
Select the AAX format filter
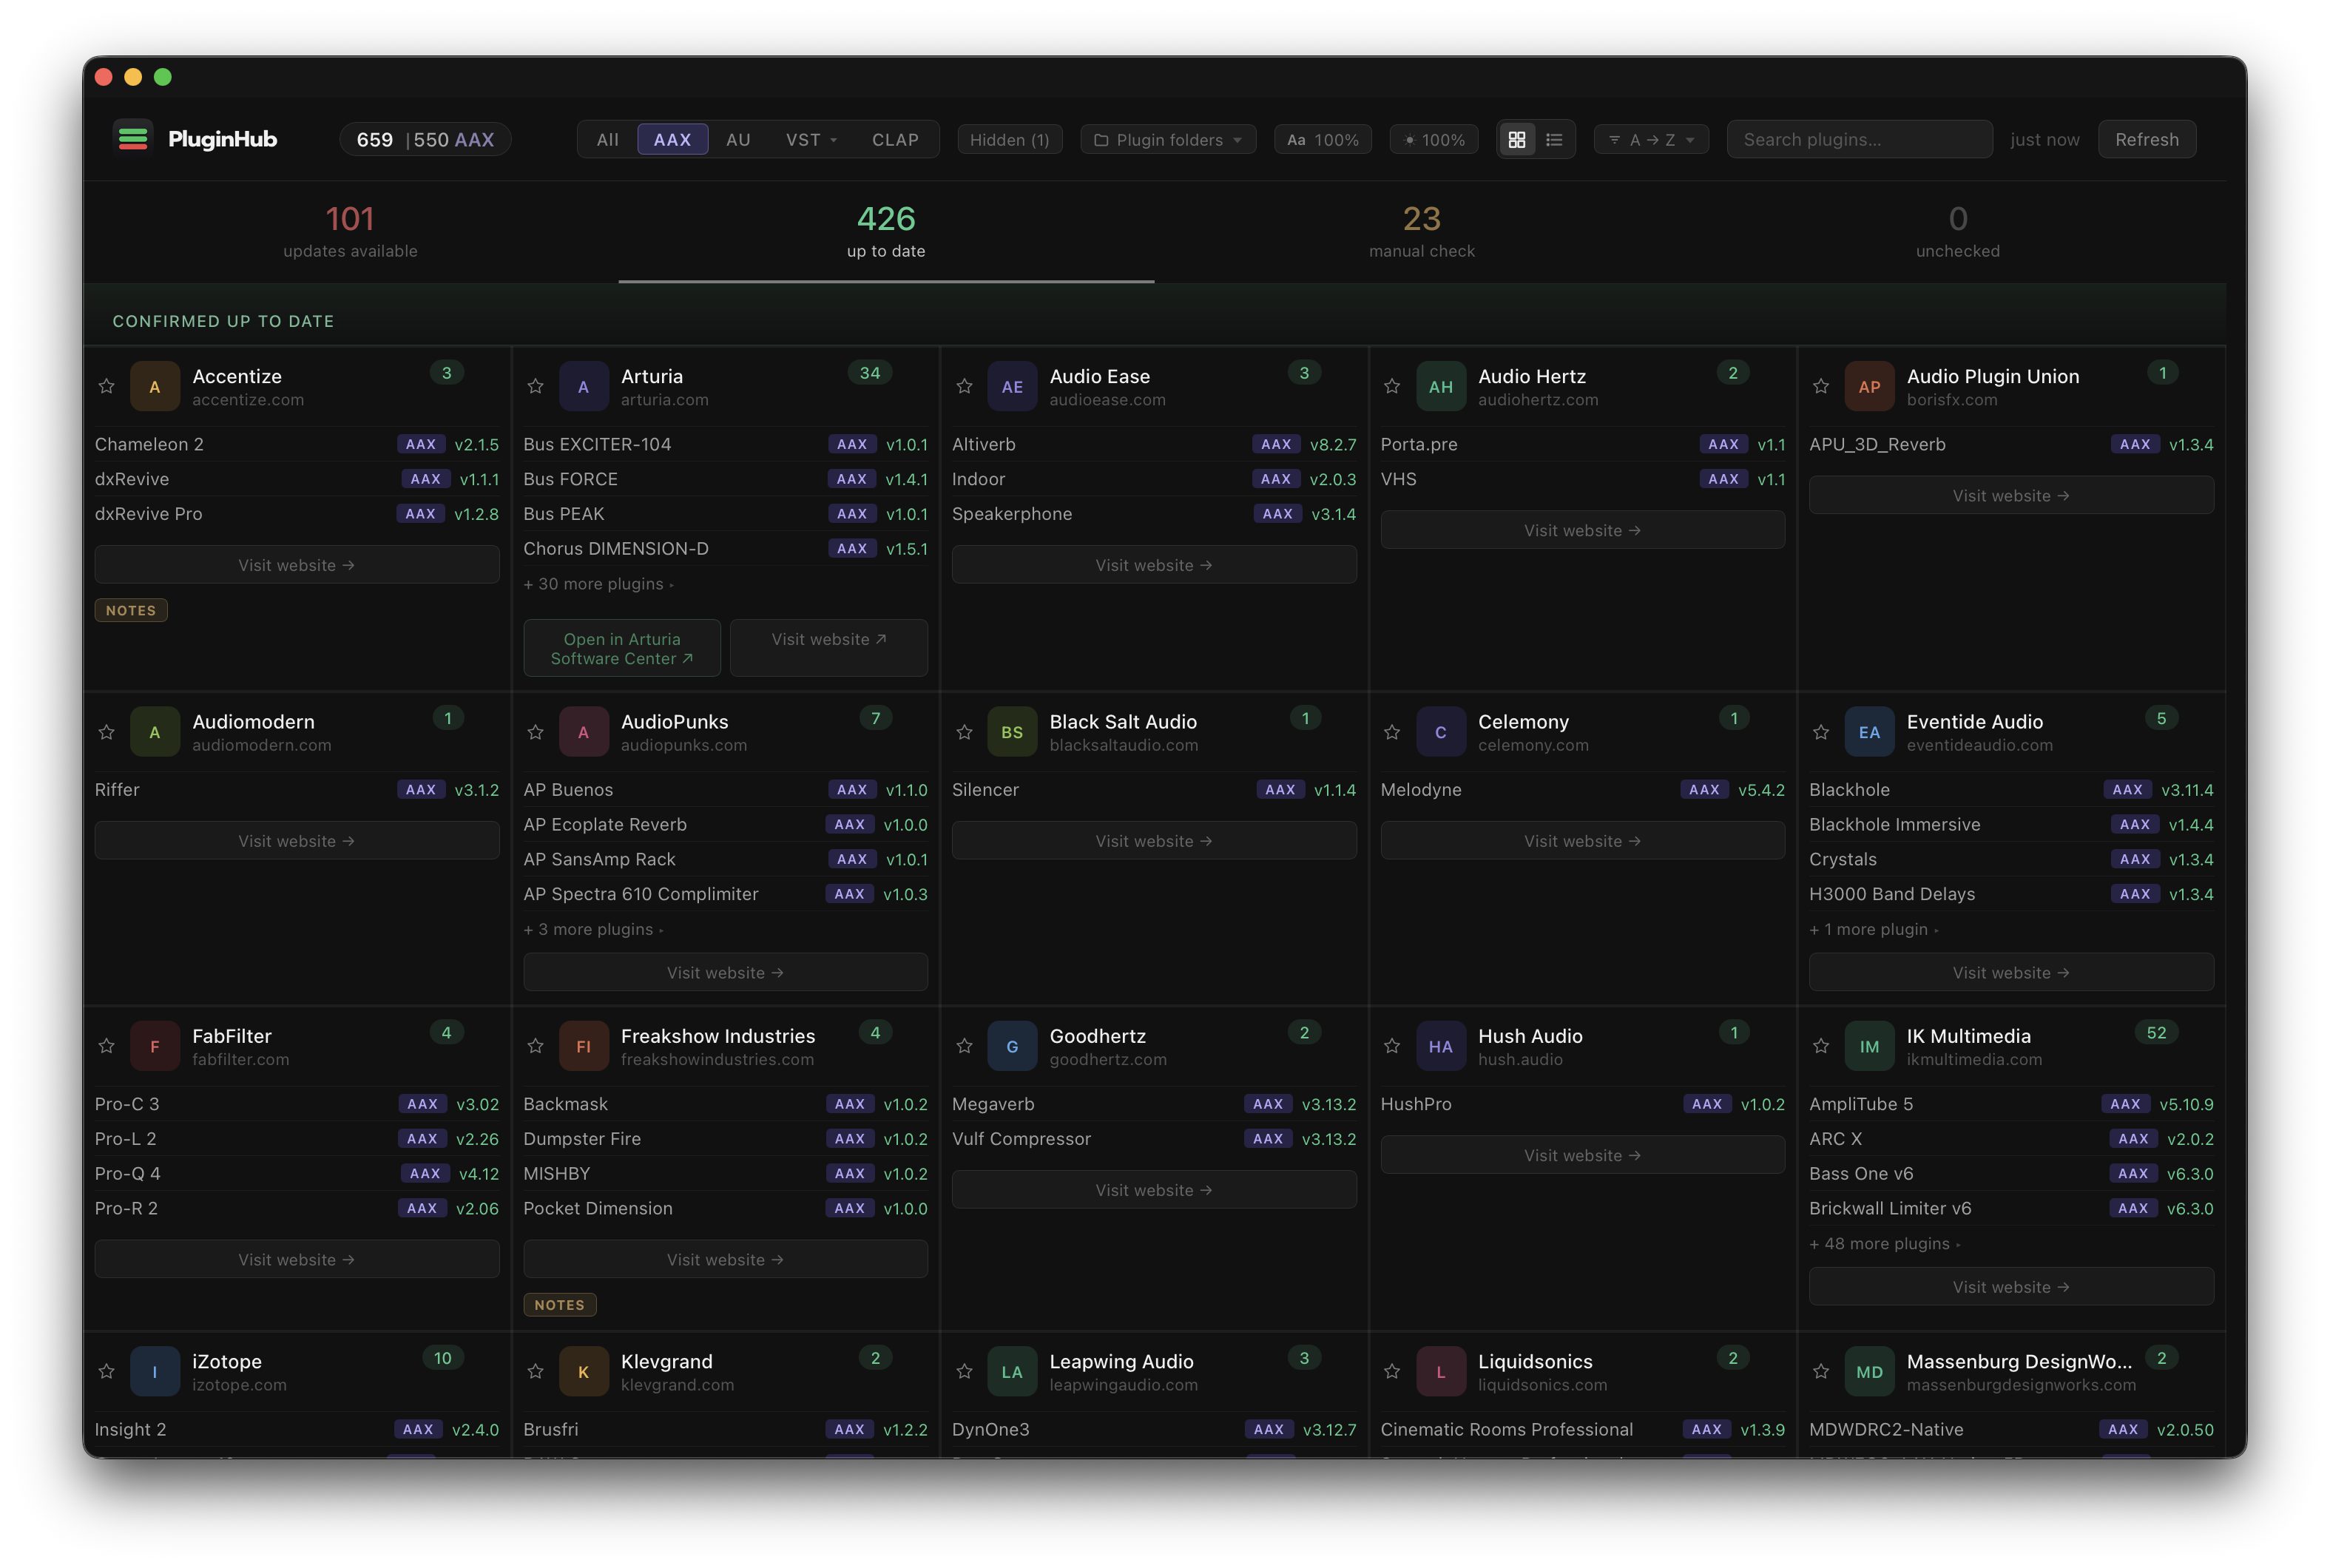tap(672, 140)
